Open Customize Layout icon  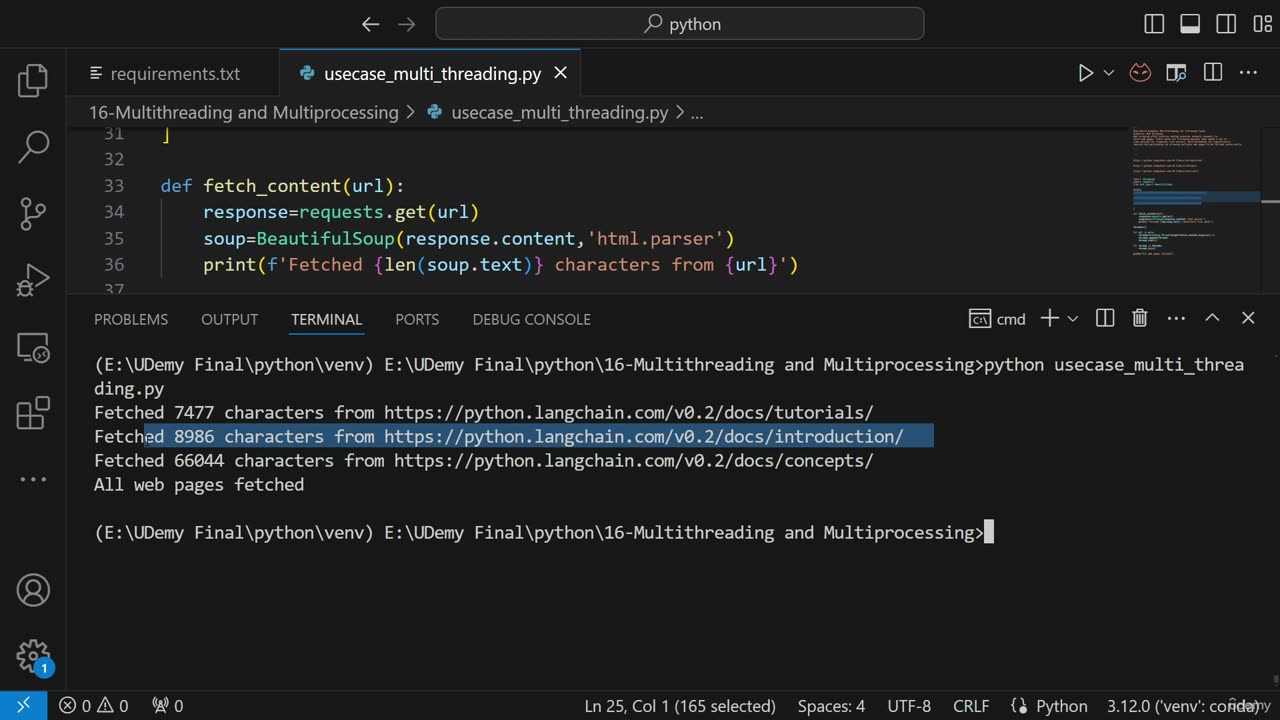pos(1261,24)
